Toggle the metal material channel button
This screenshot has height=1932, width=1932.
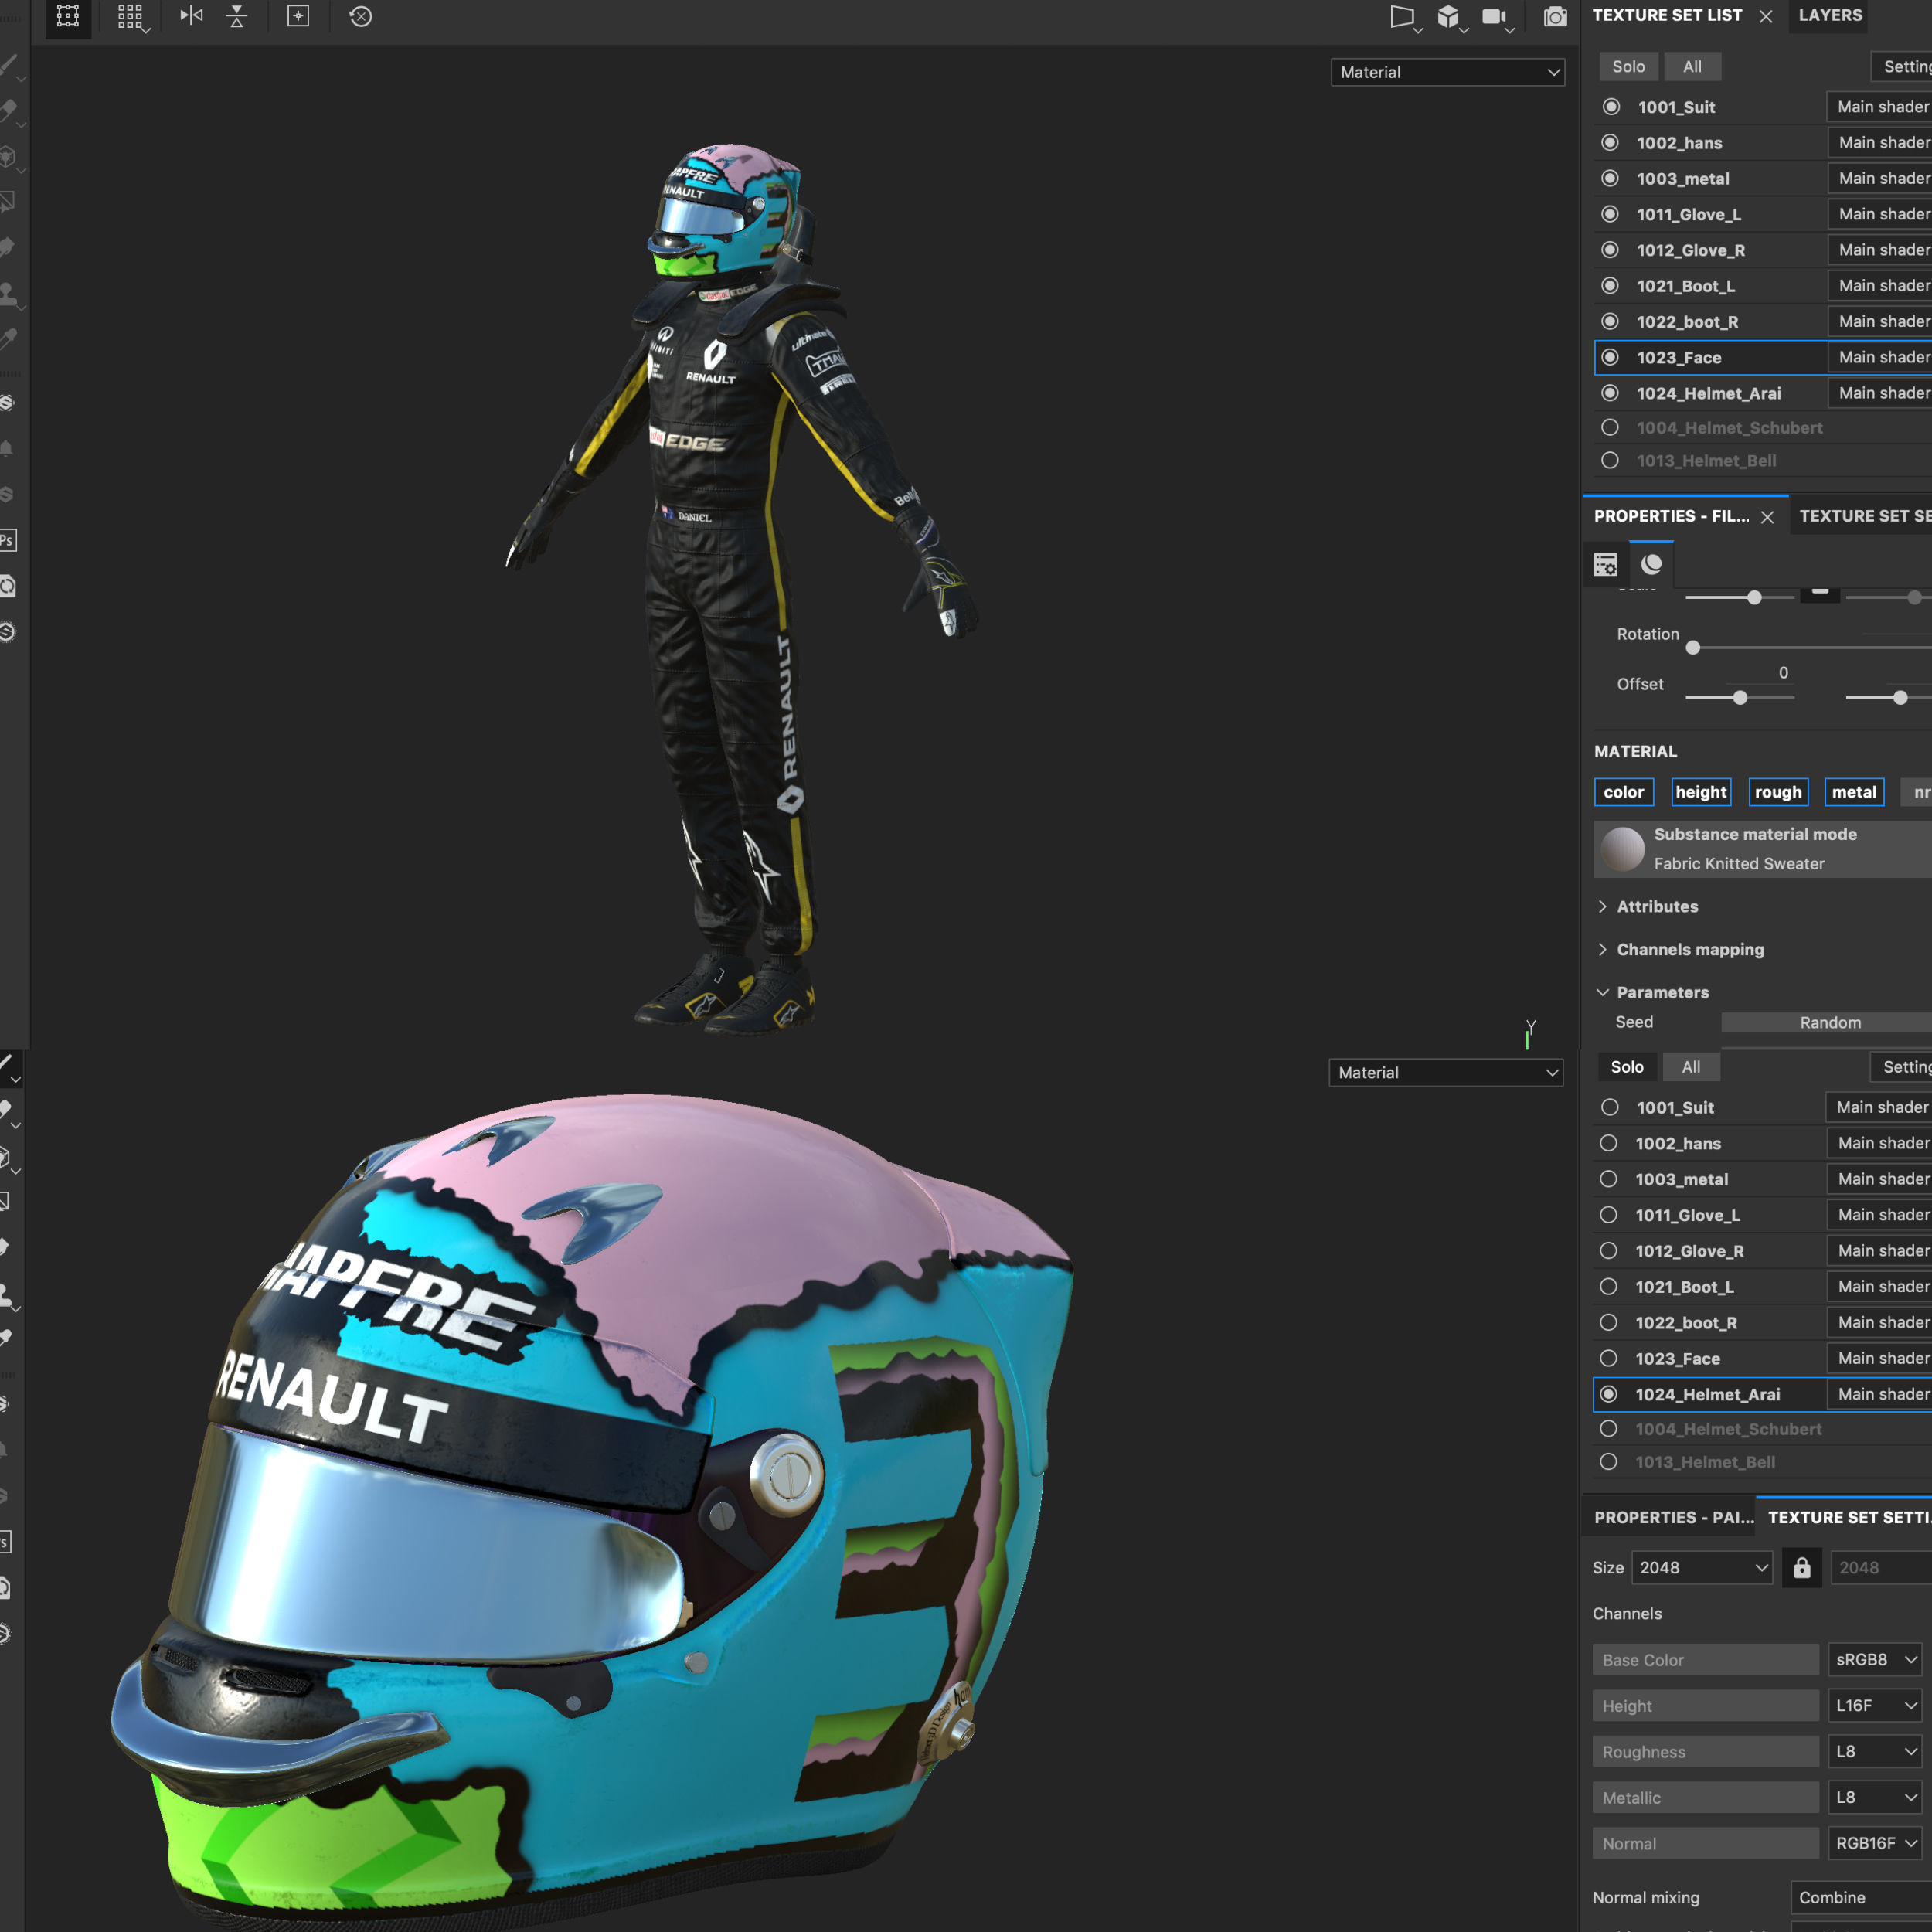pos(1853,792)
